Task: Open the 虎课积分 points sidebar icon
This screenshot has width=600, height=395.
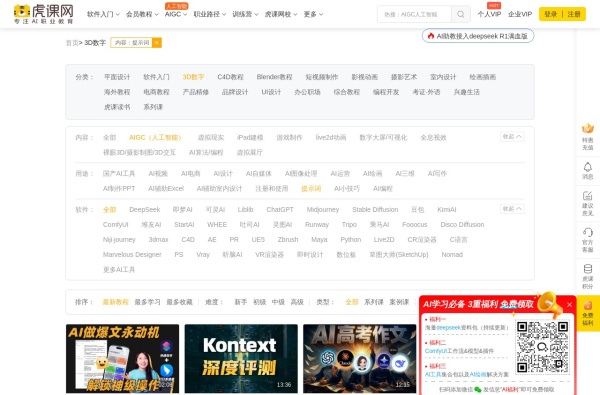Action: click(587, 276)
